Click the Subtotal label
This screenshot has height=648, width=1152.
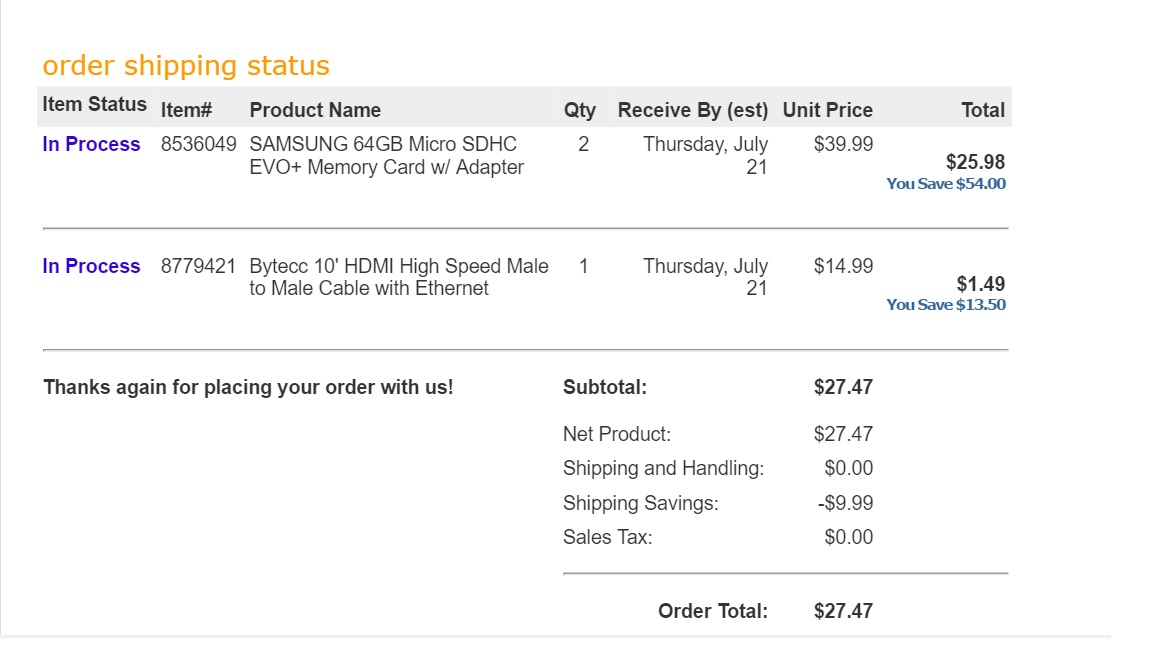point(605,387)
